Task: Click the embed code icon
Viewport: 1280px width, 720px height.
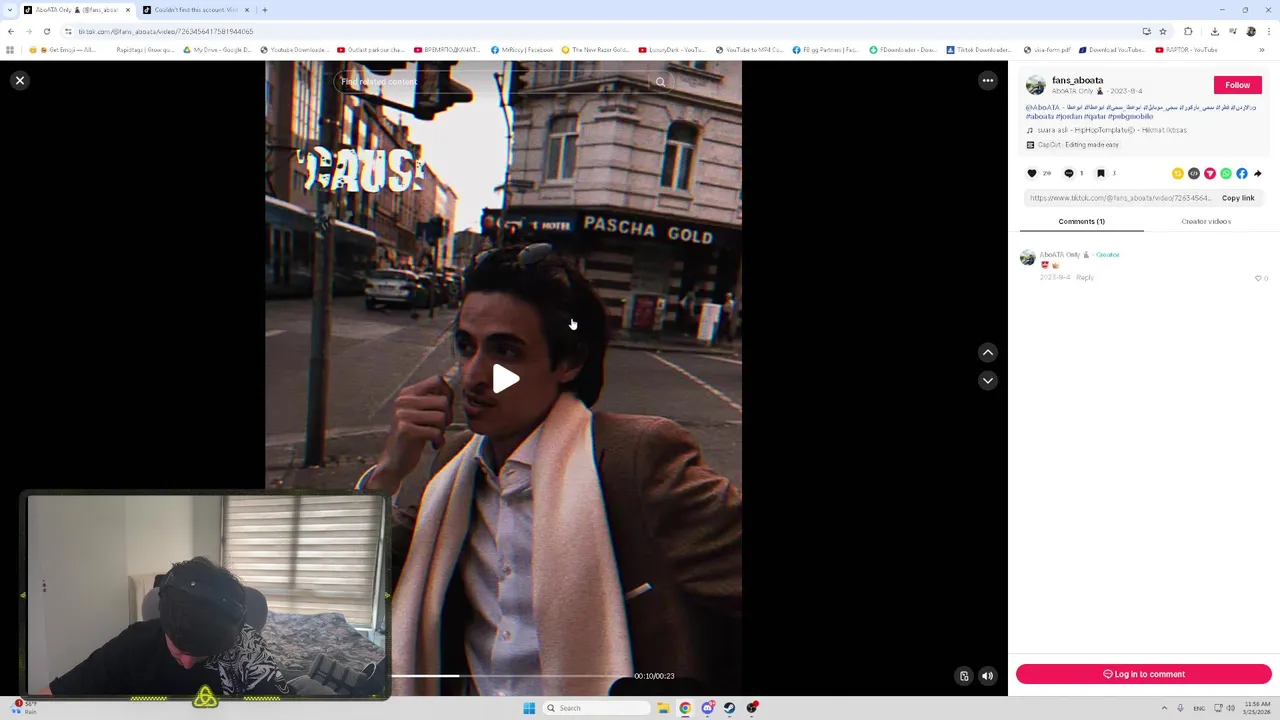Action: (x=1194, y=173)
